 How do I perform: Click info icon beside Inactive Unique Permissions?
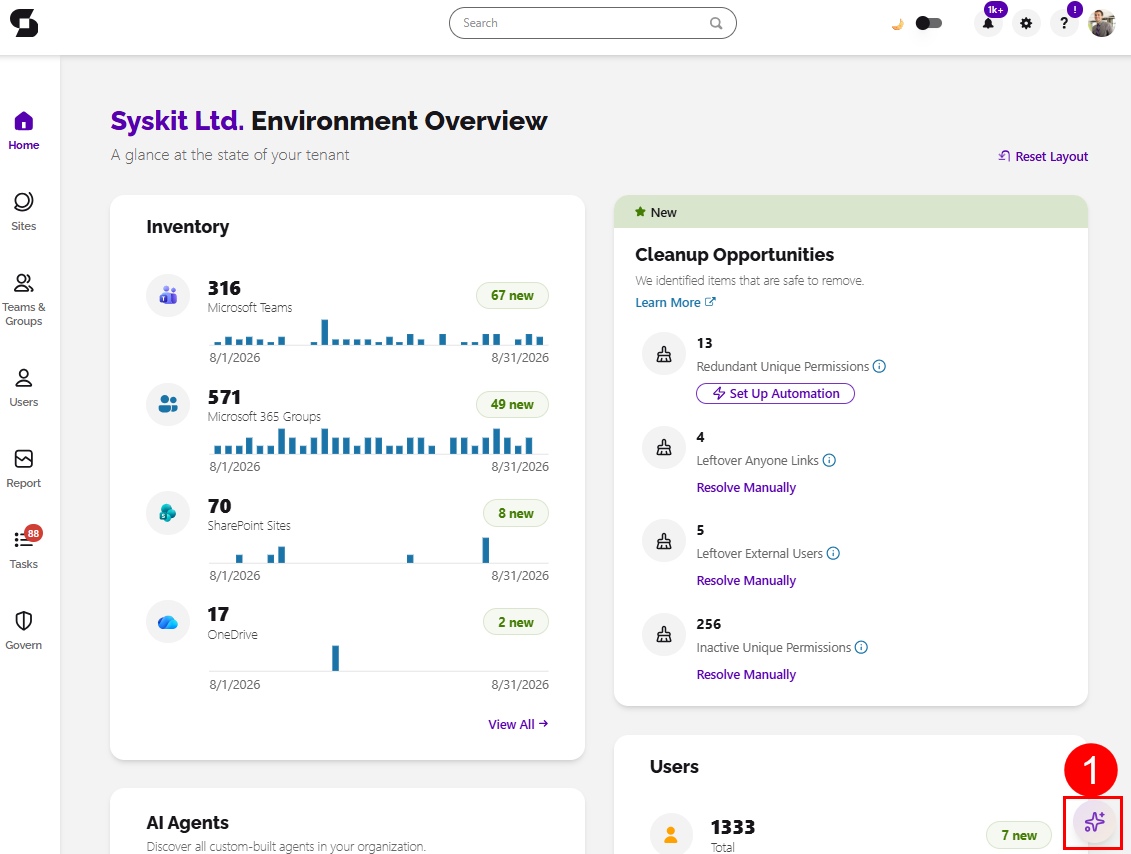[x=861, y=647]
